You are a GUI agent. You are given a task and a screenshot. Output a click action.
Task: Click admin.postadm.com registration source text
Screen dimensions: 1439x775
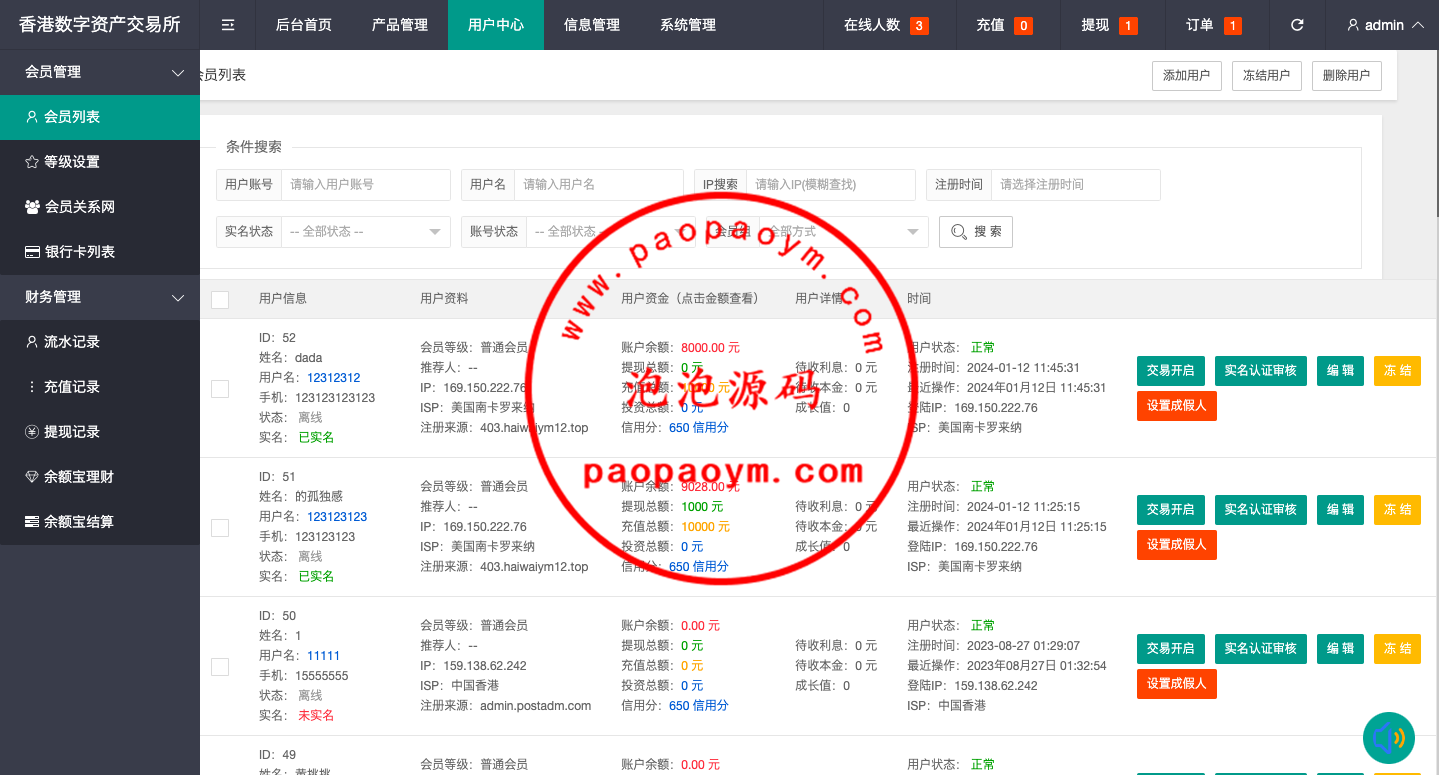tap(535, 706)
